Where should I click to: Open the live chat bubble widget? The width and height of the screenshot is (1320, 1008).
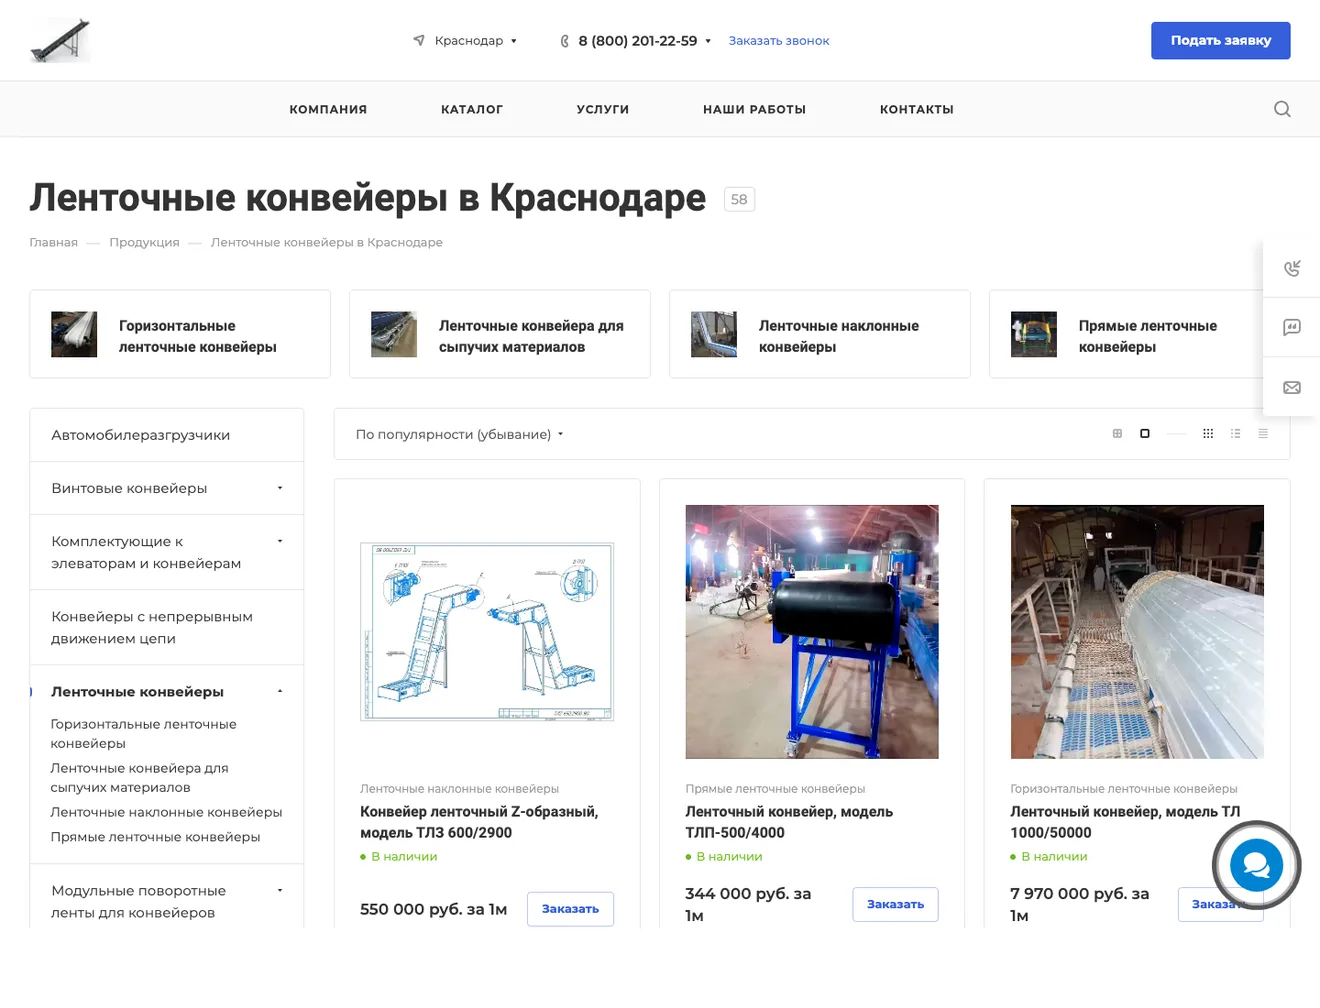click(1256, 865)
